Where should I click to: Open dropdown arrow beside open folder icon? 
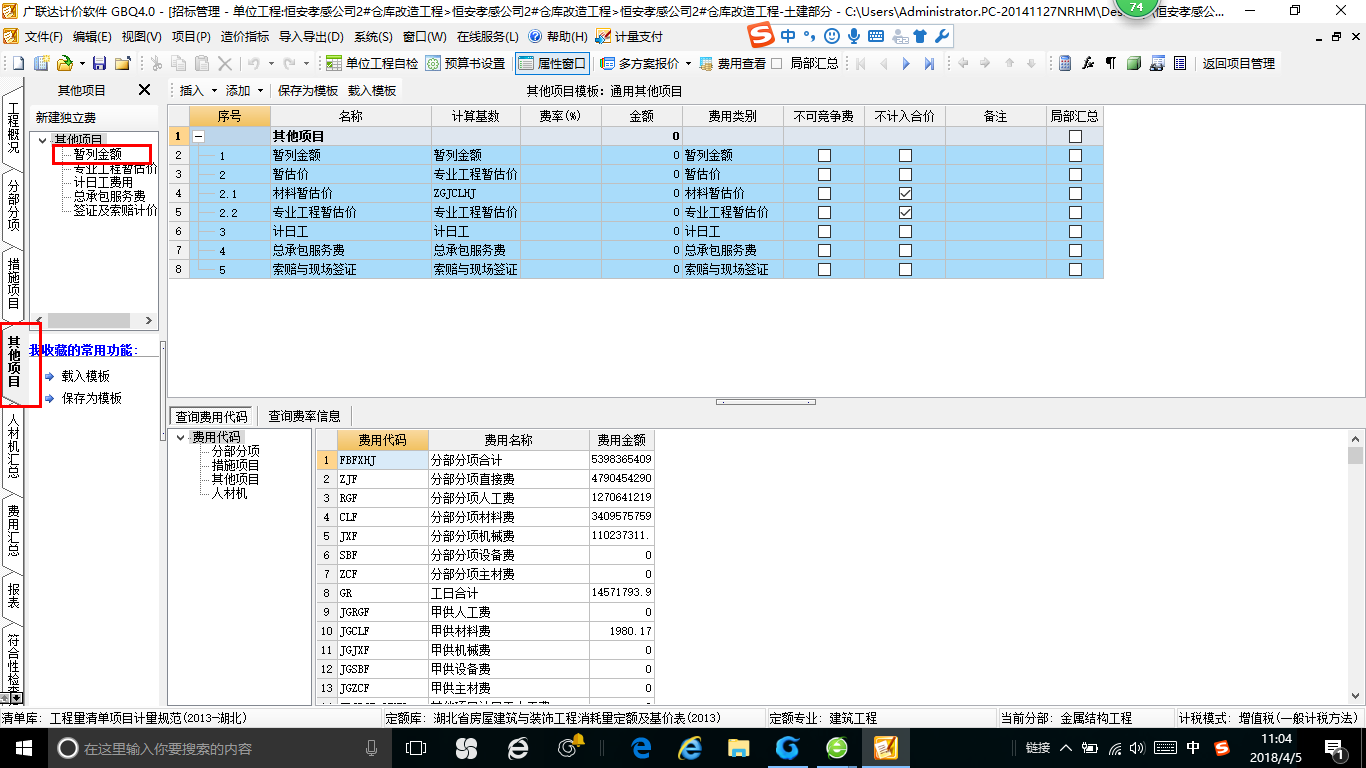pyautogui.click(x=81, y=63)
